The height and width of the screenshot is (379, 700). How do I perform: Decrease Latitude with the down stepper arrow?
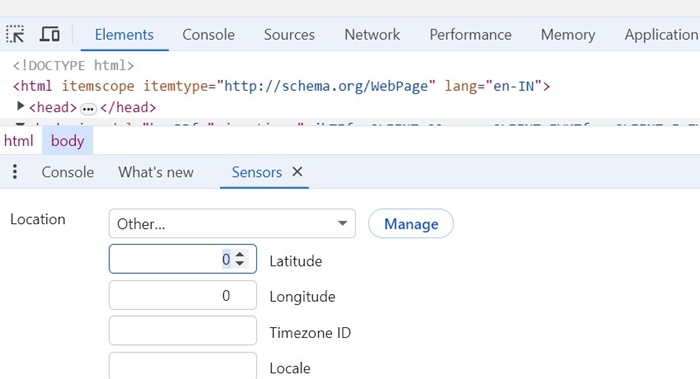click(x=240, y=263)
